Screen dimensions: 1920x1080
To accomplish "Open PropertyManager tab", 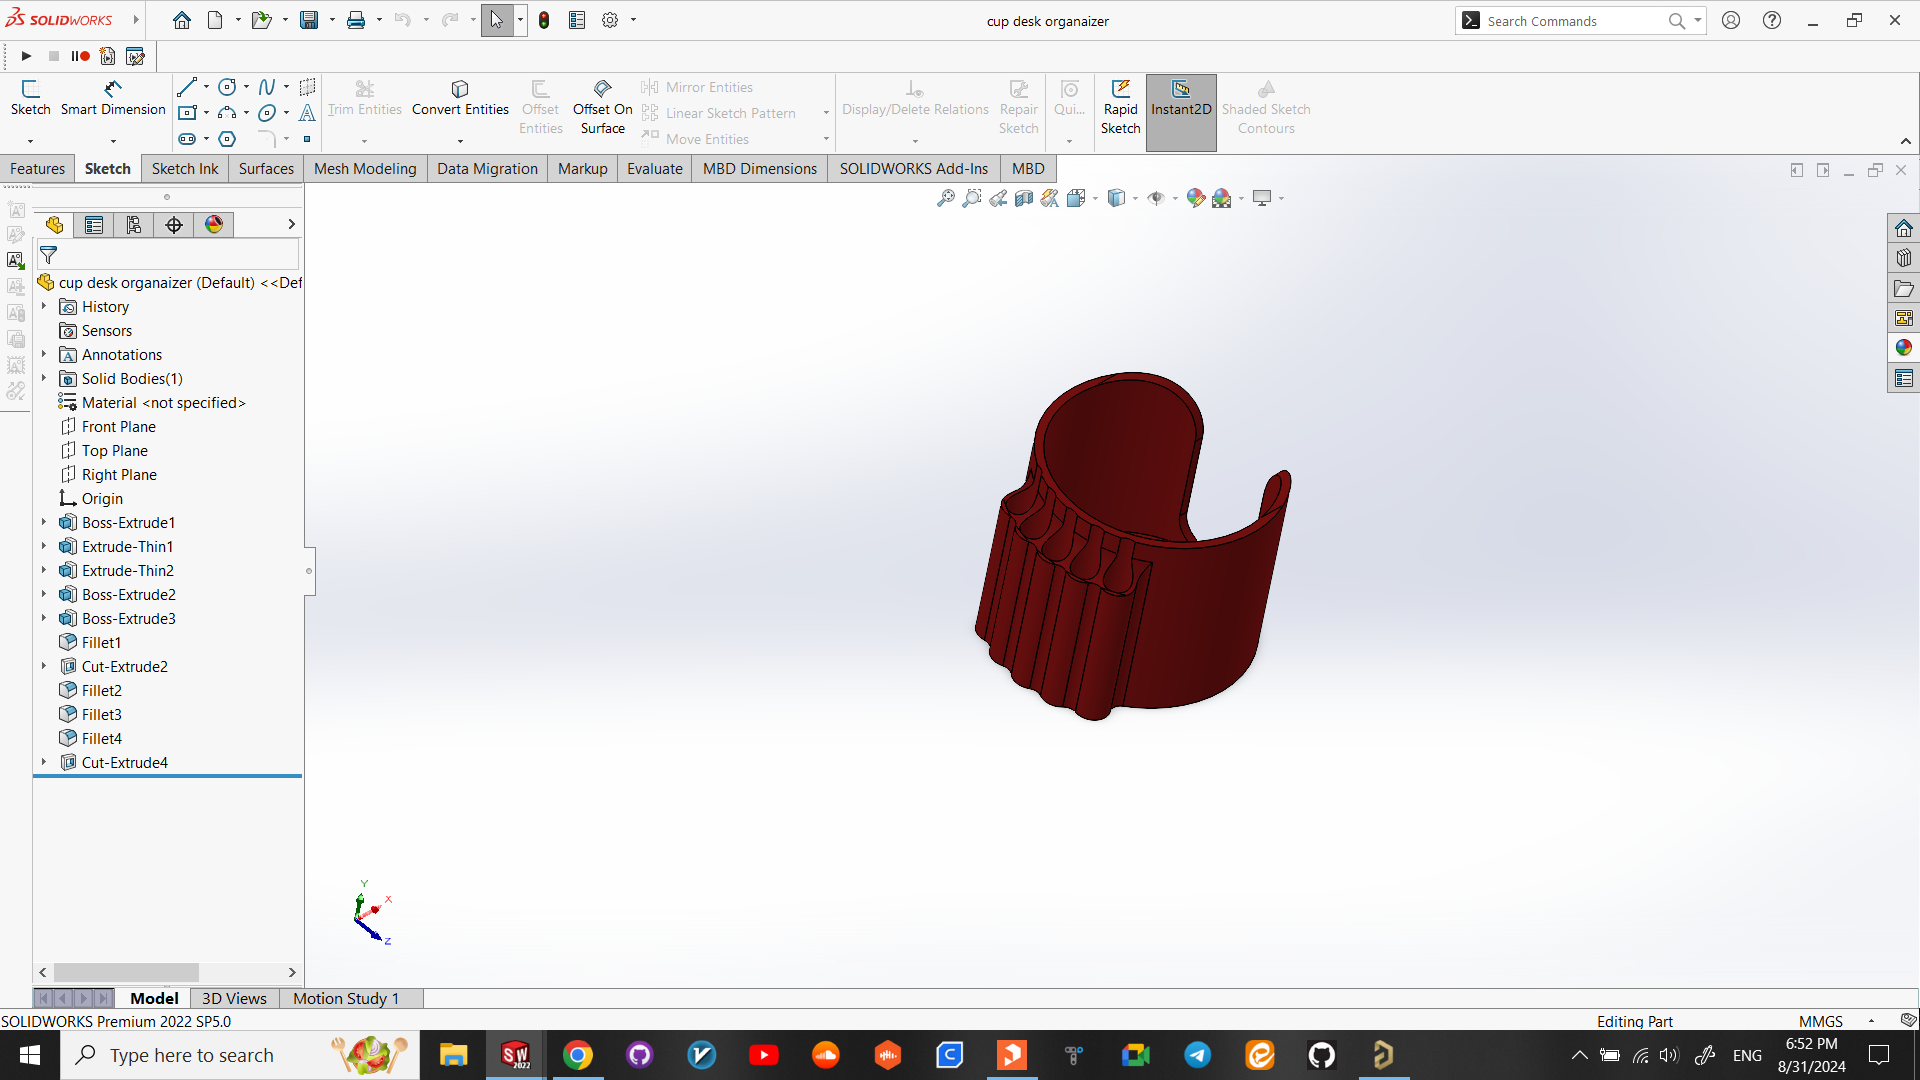I will tap(94, 225).
